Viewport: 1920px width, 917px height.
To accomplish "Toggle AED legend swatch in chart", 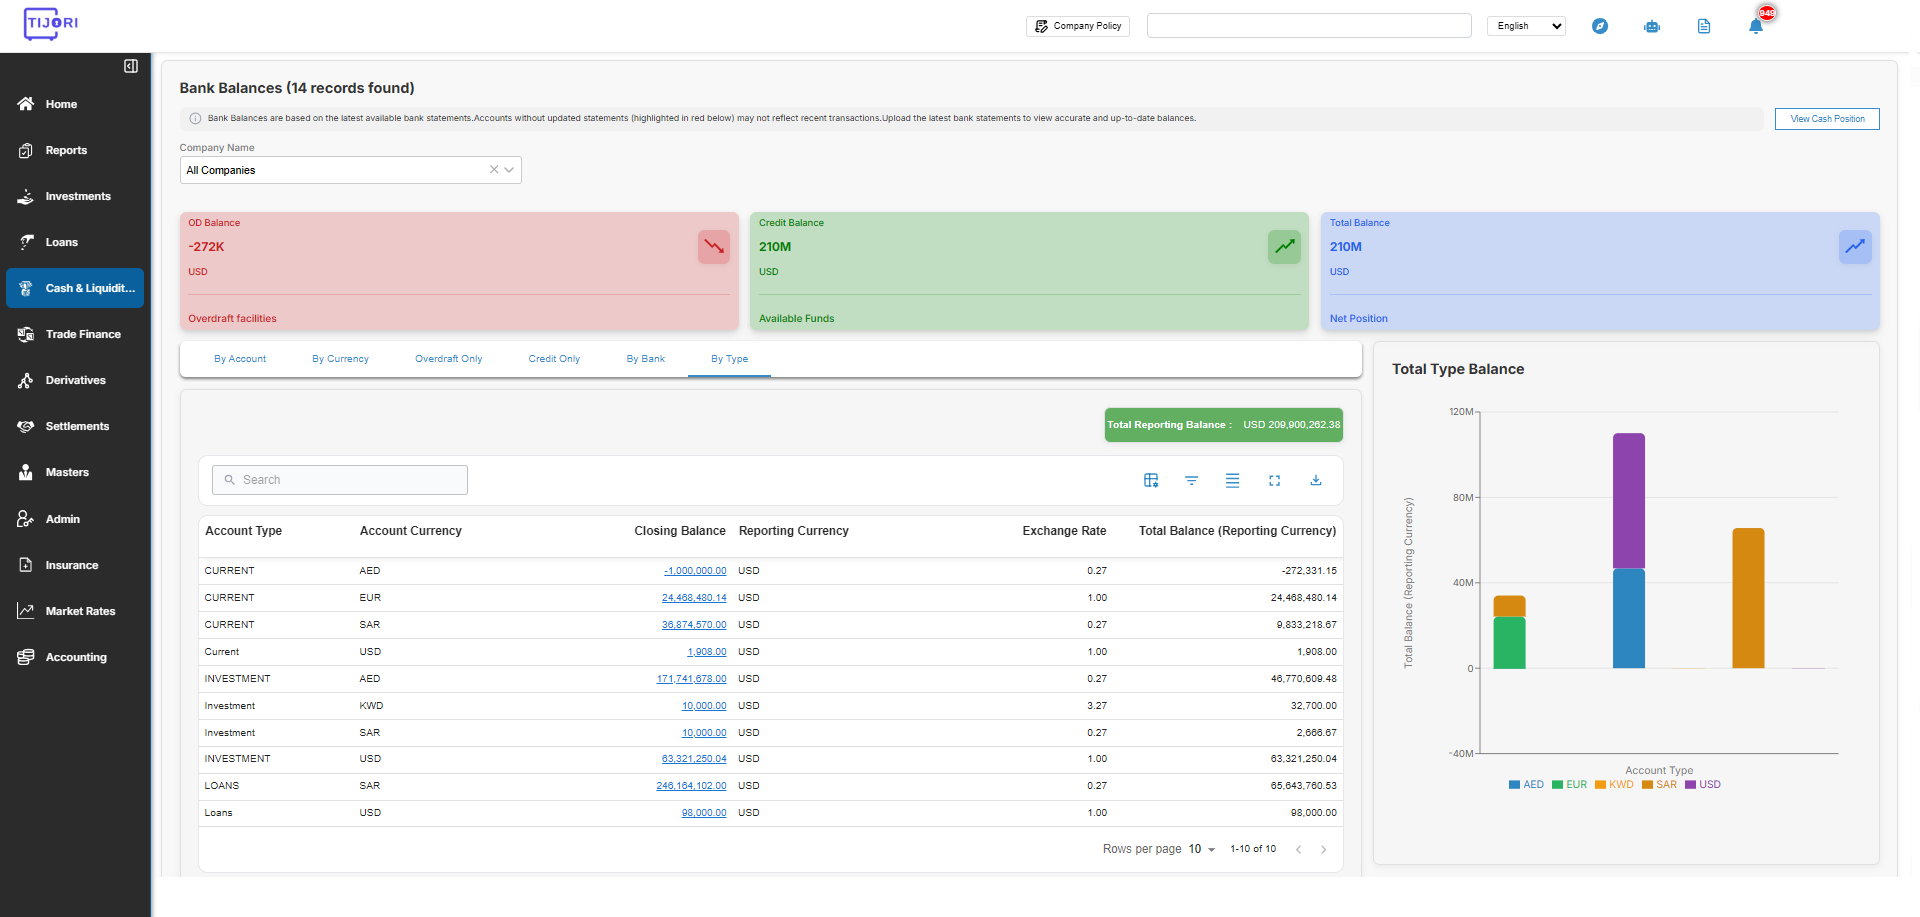I will point(1514,785).
